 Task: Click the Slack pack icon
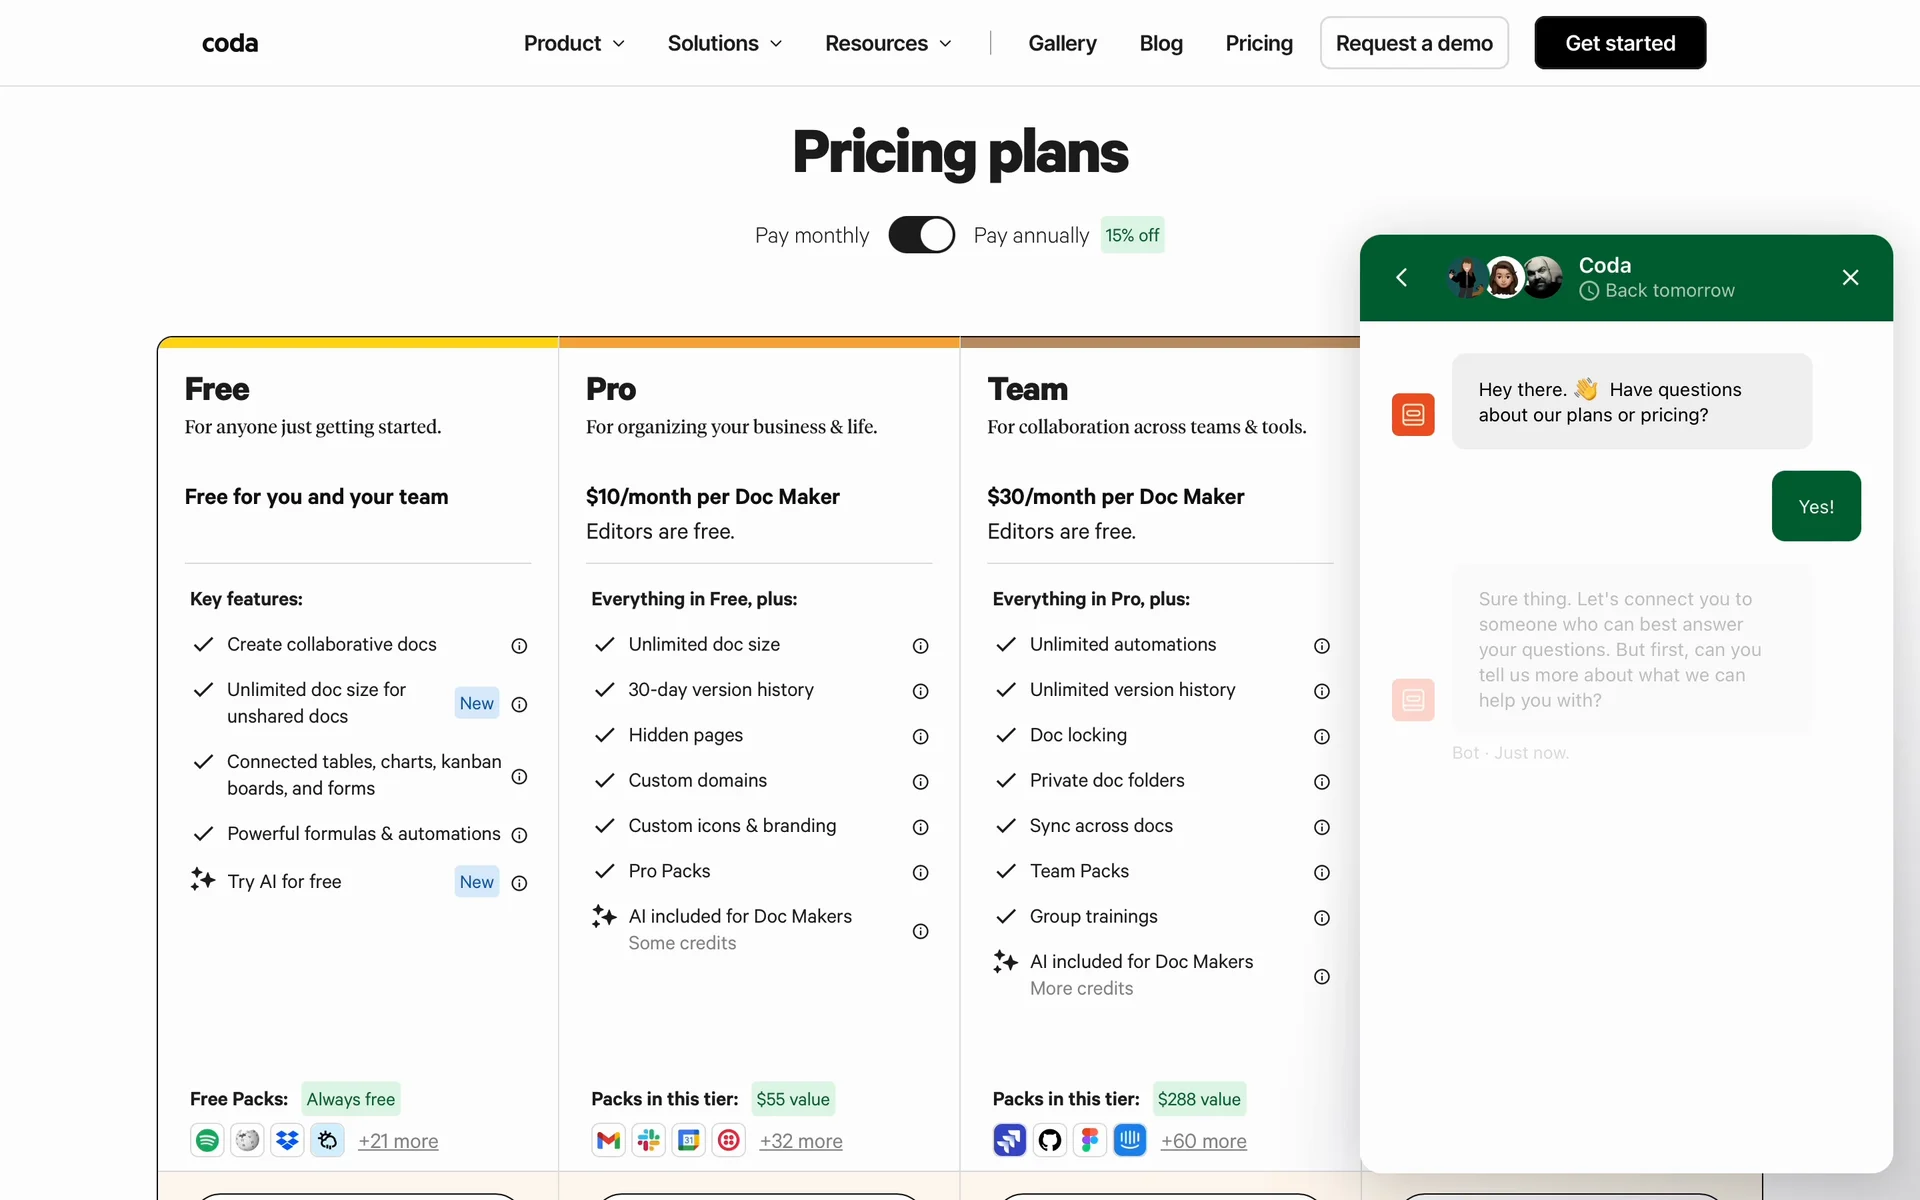(649, 1140)
